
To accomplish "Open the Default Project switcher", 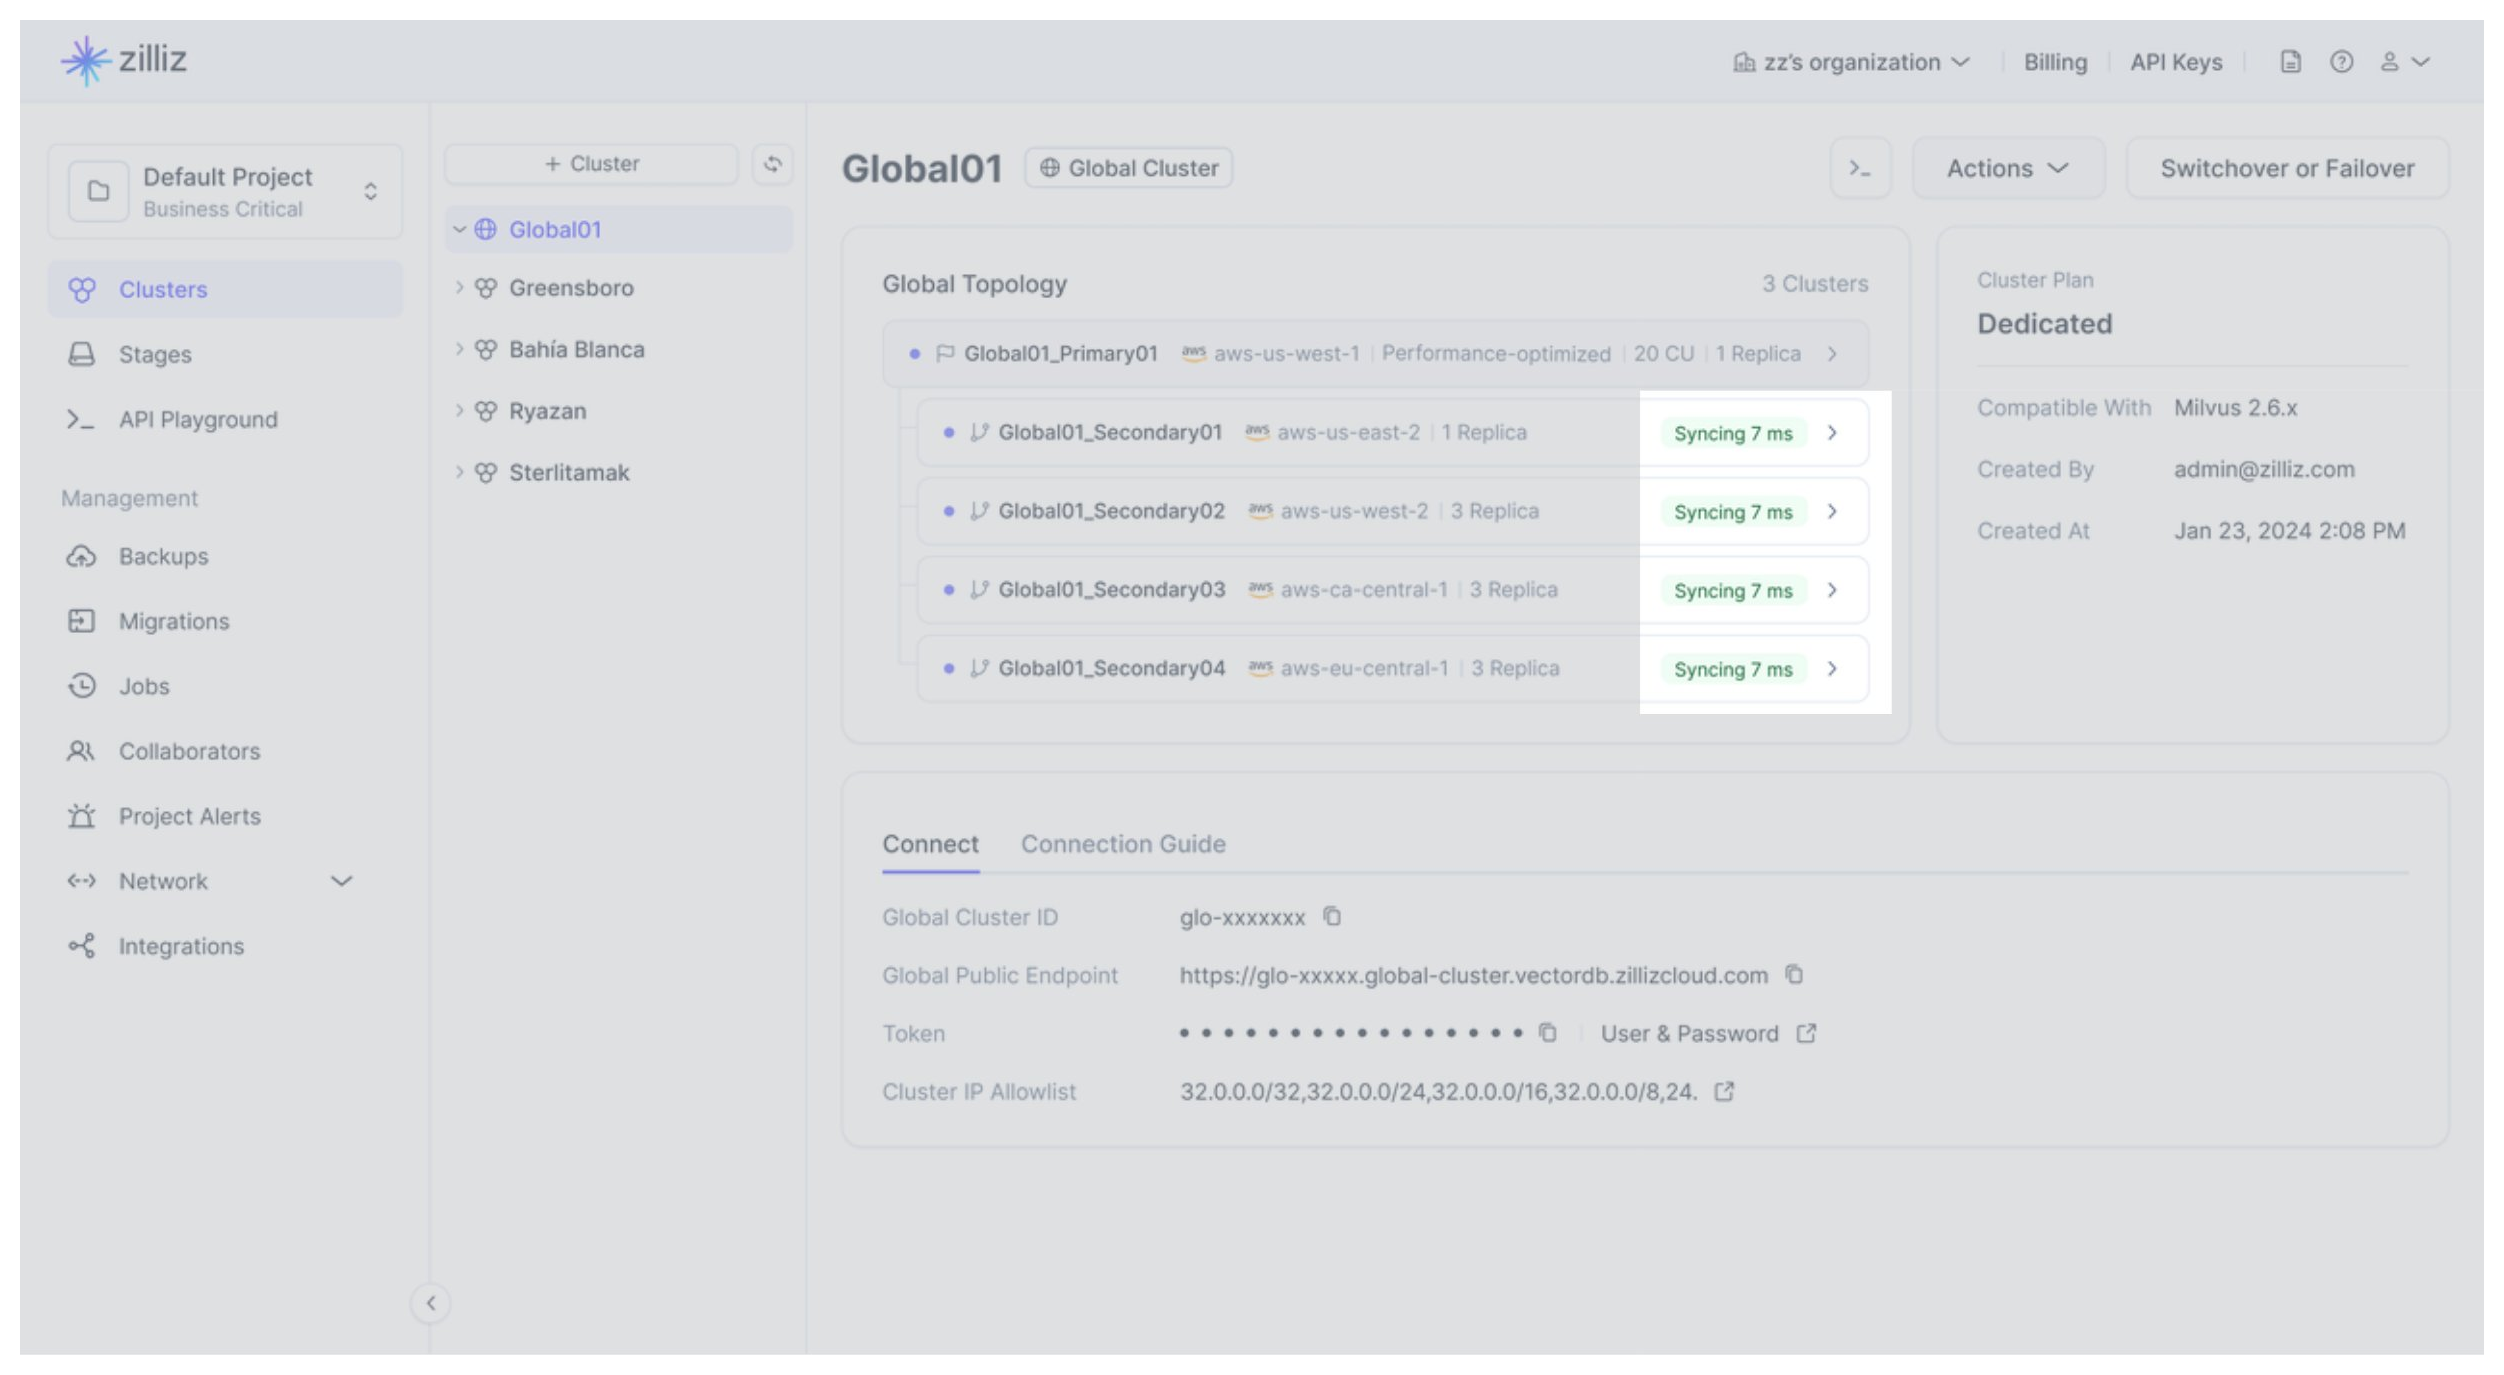I will click(x=225, y=191).
